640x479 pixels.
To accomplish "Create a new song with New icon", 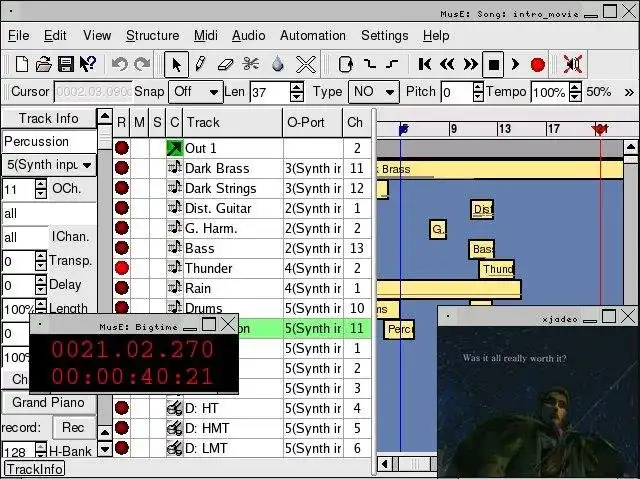I will click(22, 64).
